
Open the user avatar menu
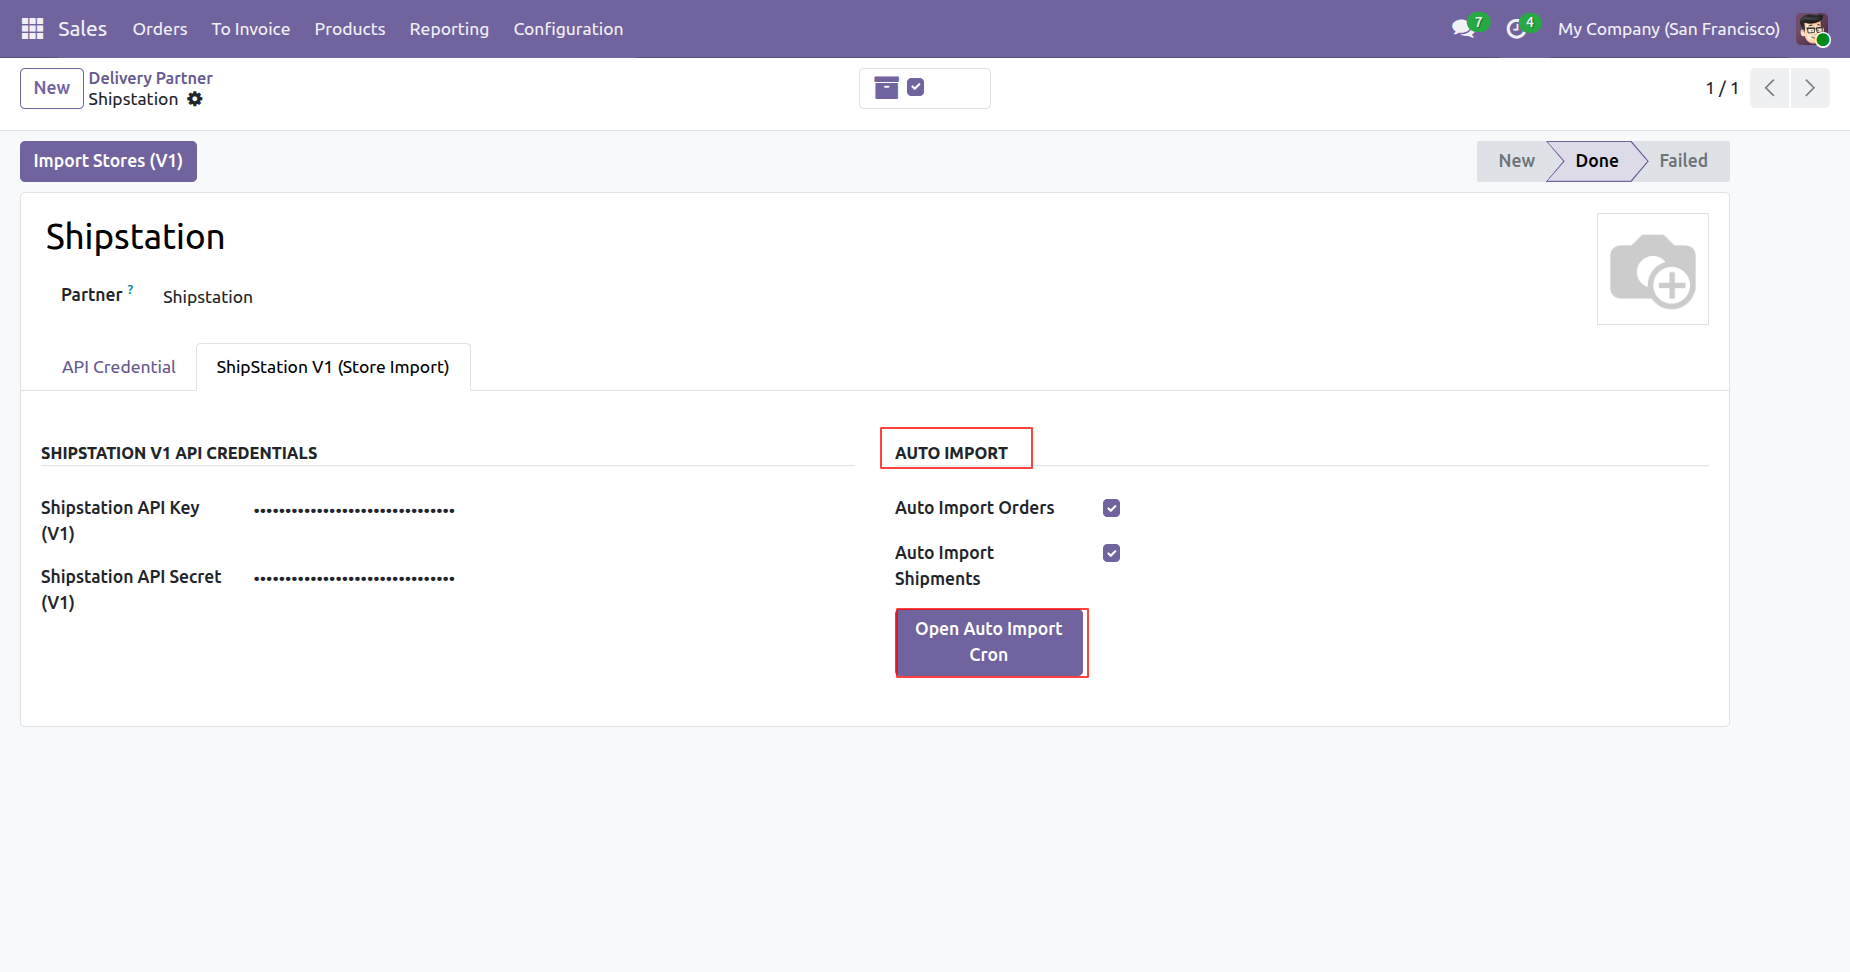pyautogui.click(x=1812, y=29)
